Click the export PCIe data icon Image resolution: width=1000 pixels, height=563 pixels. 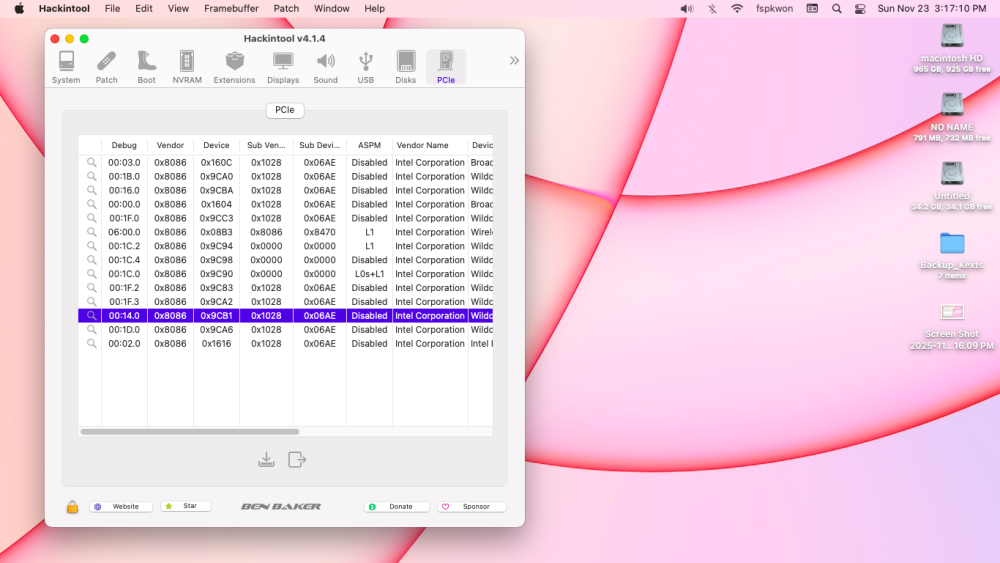coord(297,459)
